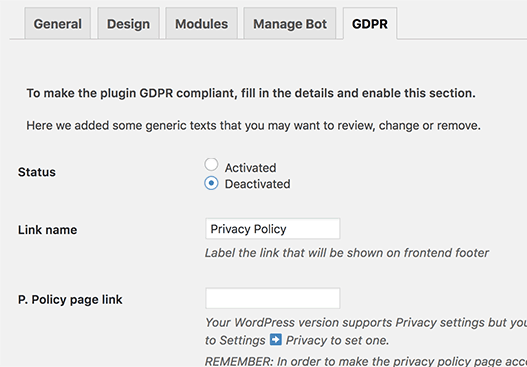The width and height of the screenshot is (527, 367).
Task: Choose the Deactivated radio button
Action: coord(211,183)
